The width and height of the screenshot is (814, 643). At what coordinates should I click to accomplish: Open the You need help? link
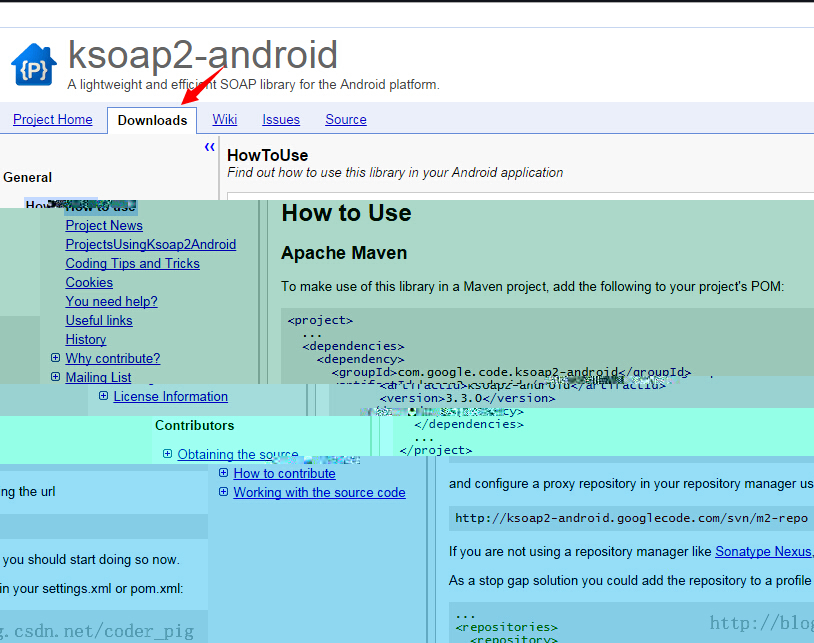point(111,302)
